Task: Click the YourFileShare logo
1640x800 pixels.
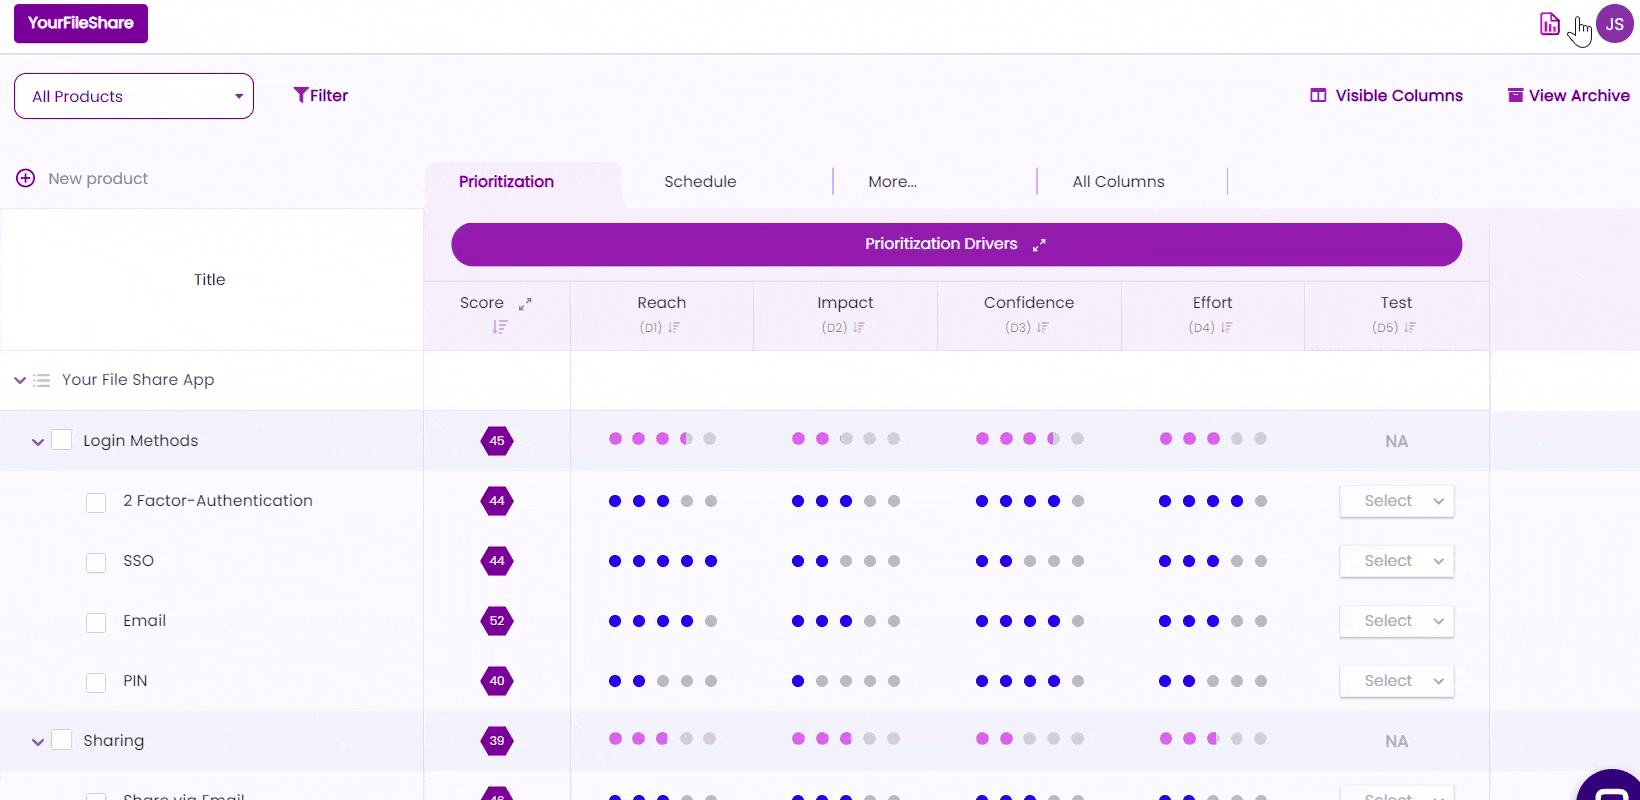Action: click(81, 23)
